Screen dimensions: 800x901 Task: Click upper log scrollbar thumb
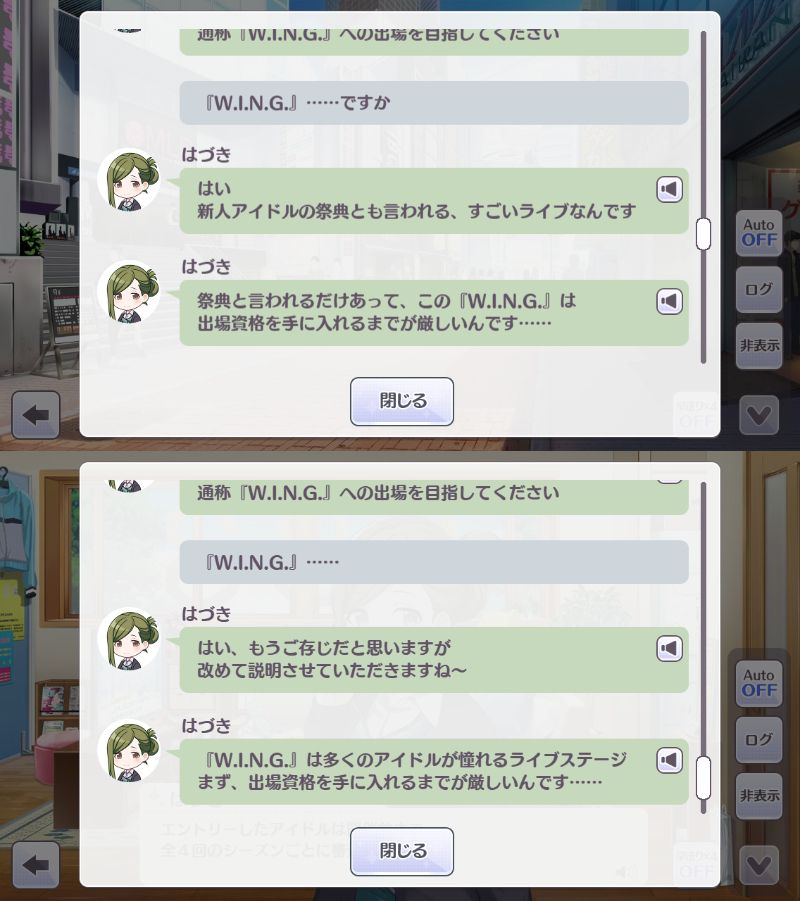coord(703,234)
